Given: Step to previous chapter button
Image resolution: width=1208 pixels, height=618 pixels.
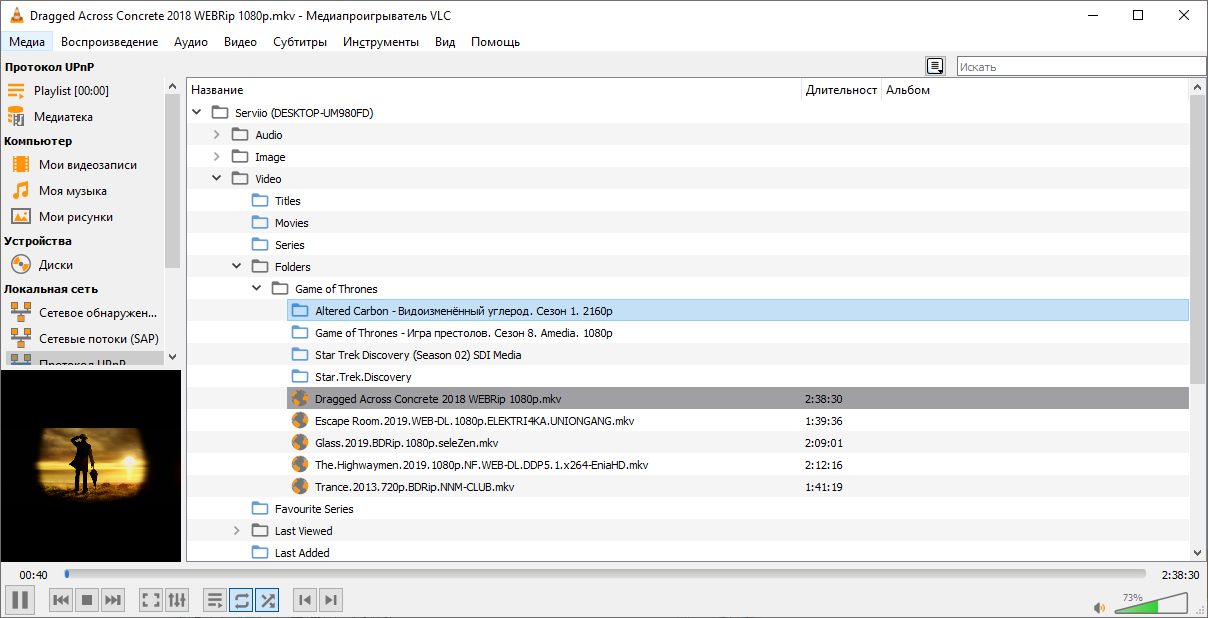Looking at the screenshot, I should pos(305,600).
